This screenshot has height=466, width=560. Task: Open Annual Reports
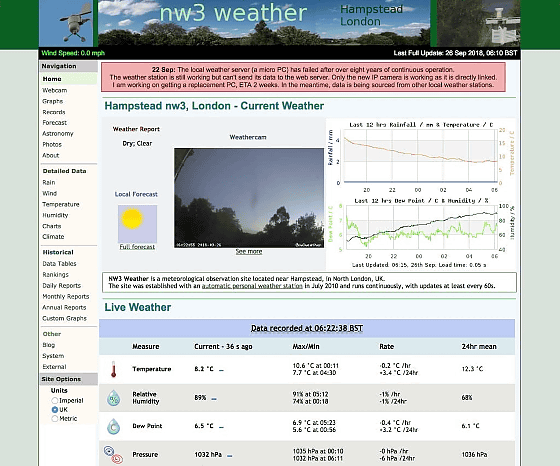click(x=64, y=307)
